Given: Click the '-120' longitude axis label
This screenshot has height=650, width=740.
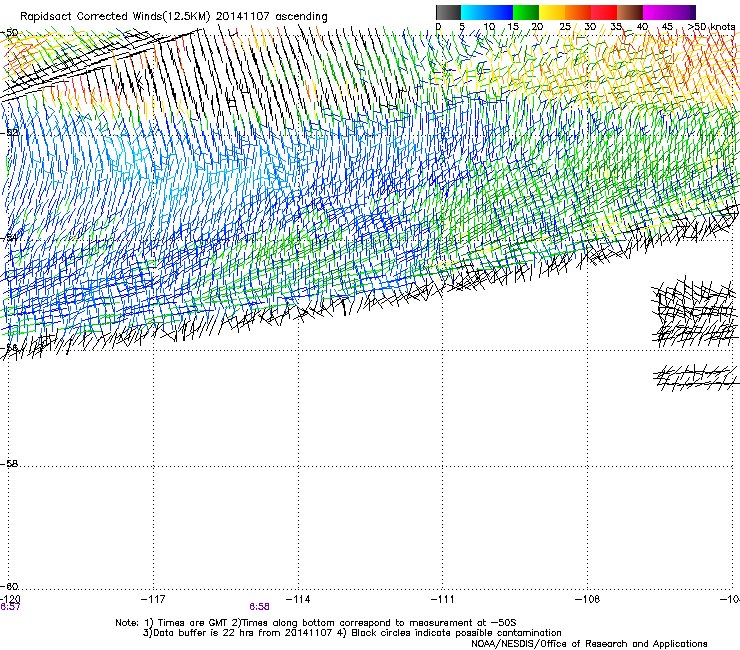Looking at the screenshot, I should [x=10, y=599].
